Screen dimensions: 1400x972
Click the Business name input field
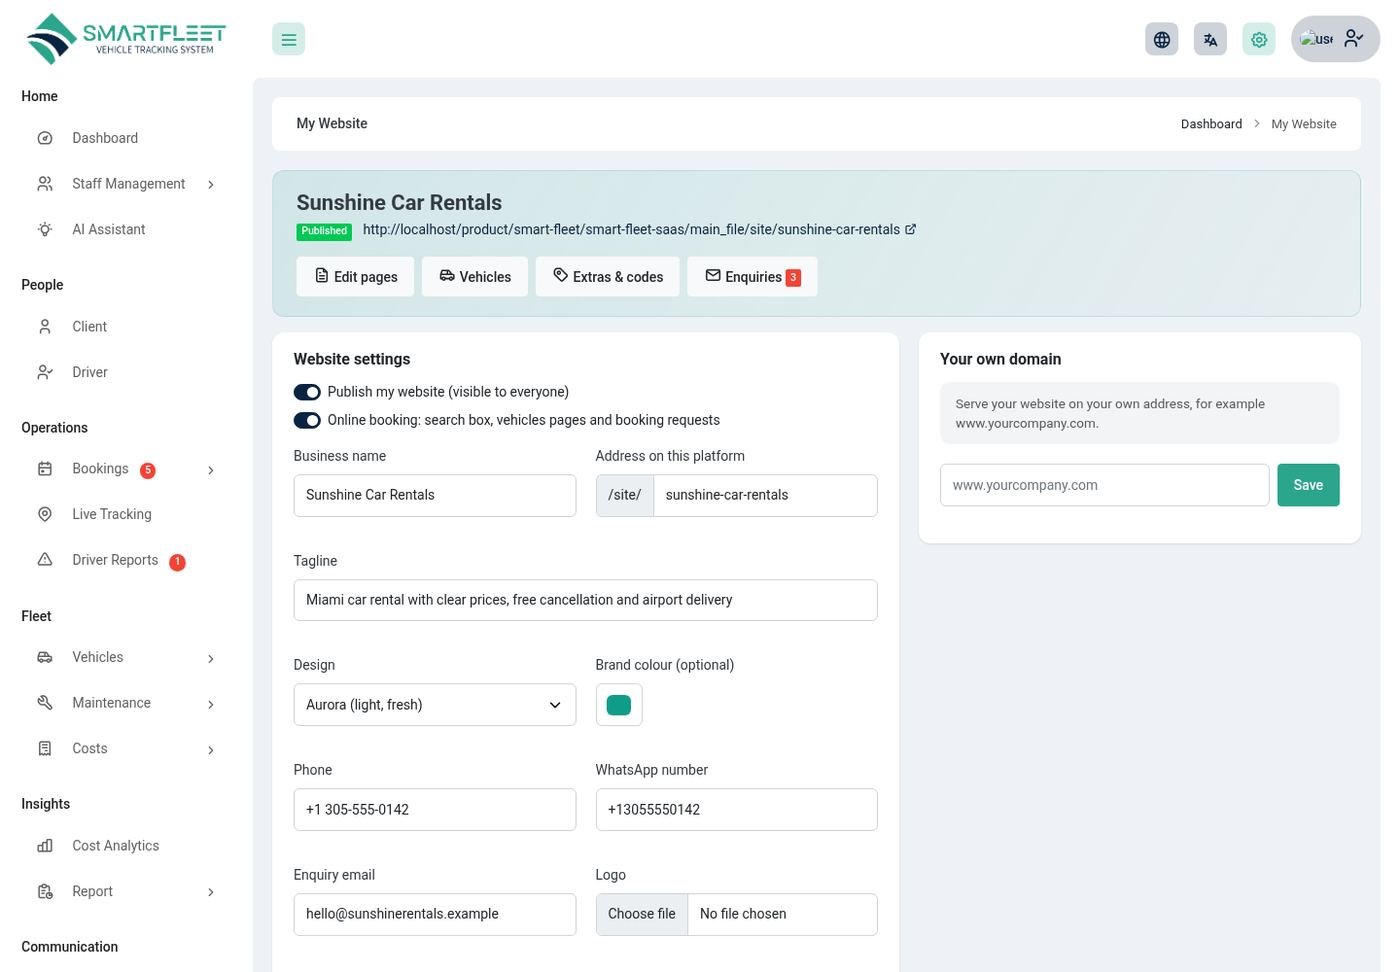pos(434,495)
